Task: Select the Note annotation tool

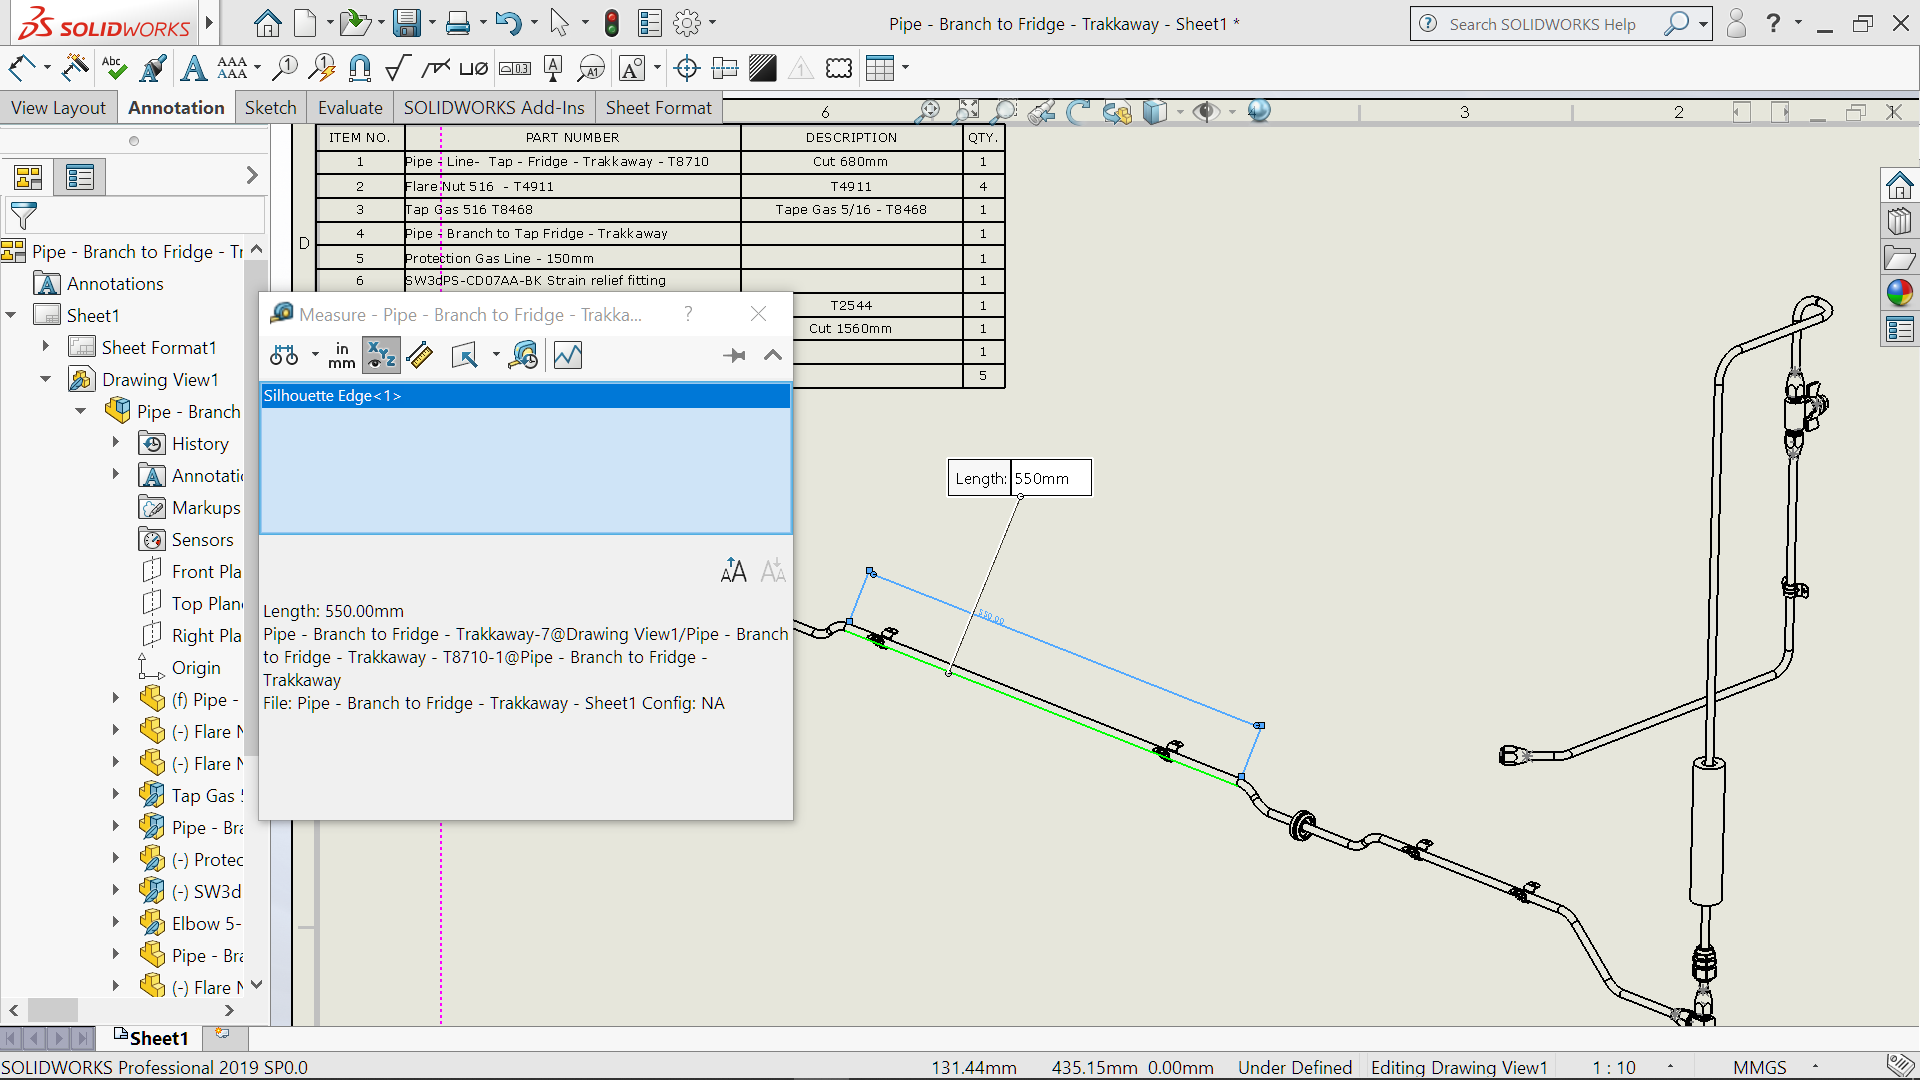Action: tap(193, 68)
